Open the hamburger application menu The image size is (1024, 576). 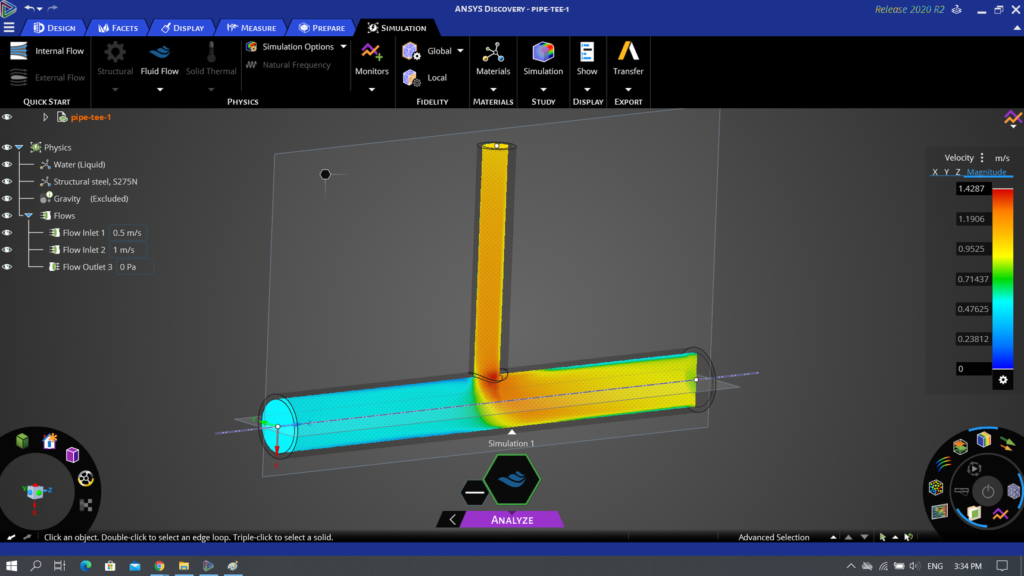click(x=9, y=27)
